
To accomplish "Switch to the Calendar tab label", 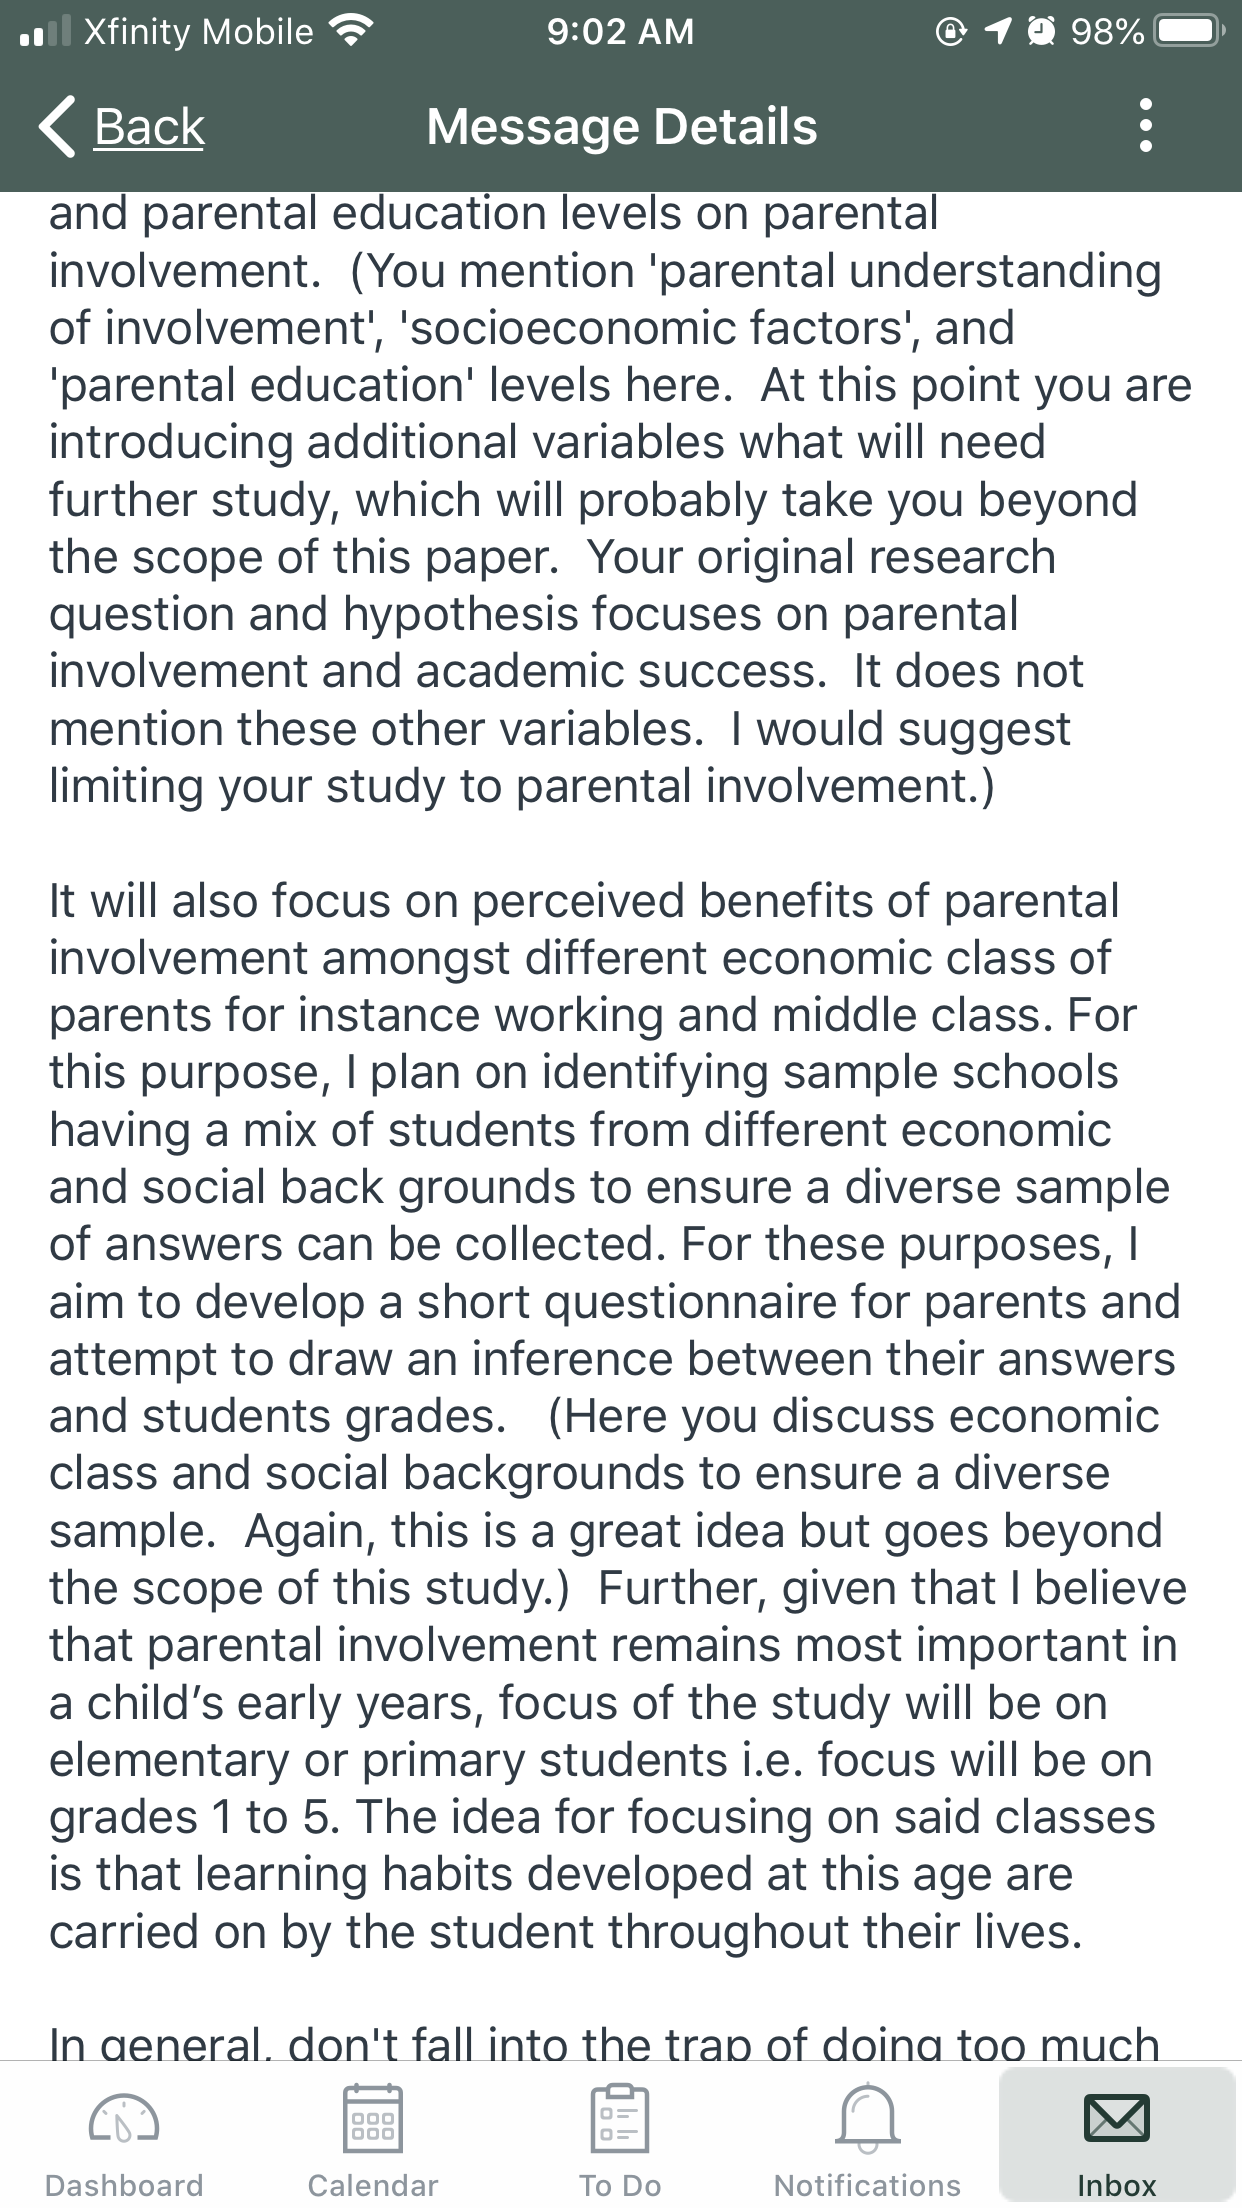I will [373, 2186].
